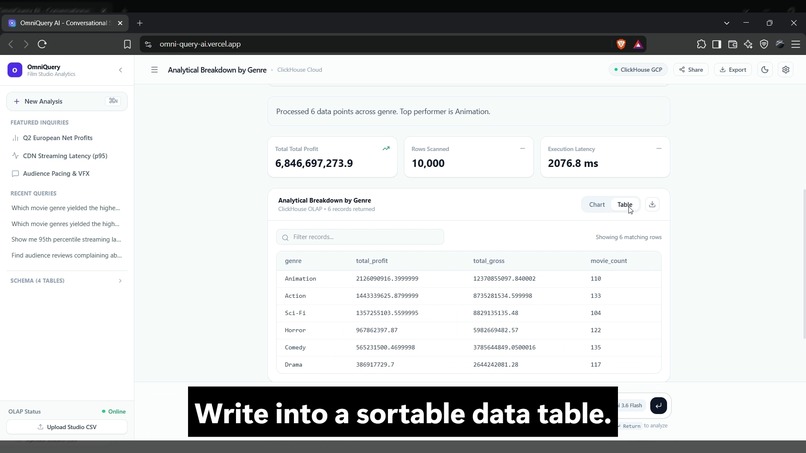Click the page vertical scrollbar

804,264
